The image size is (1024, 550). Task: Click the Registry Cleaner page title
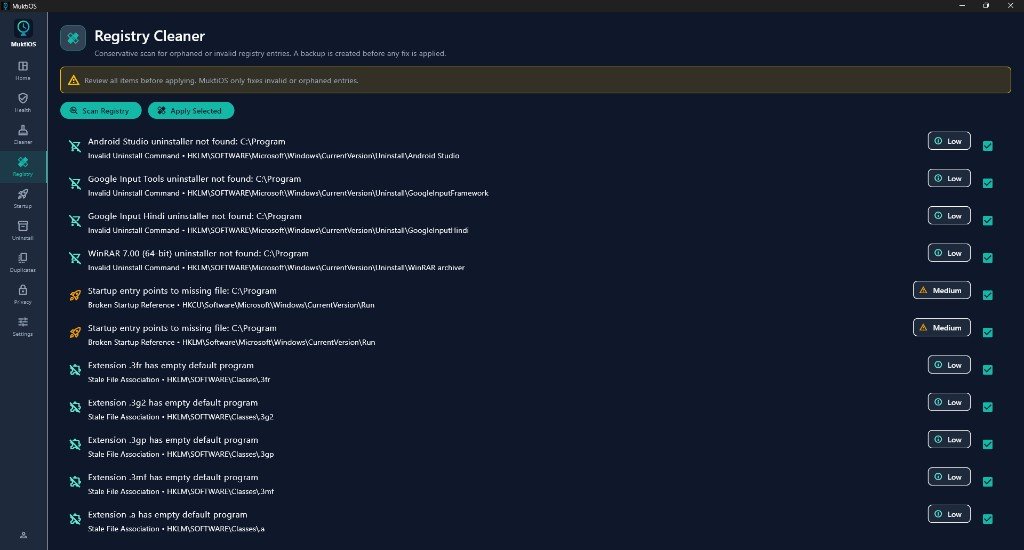pyautogui.click(x=150, y=36)
